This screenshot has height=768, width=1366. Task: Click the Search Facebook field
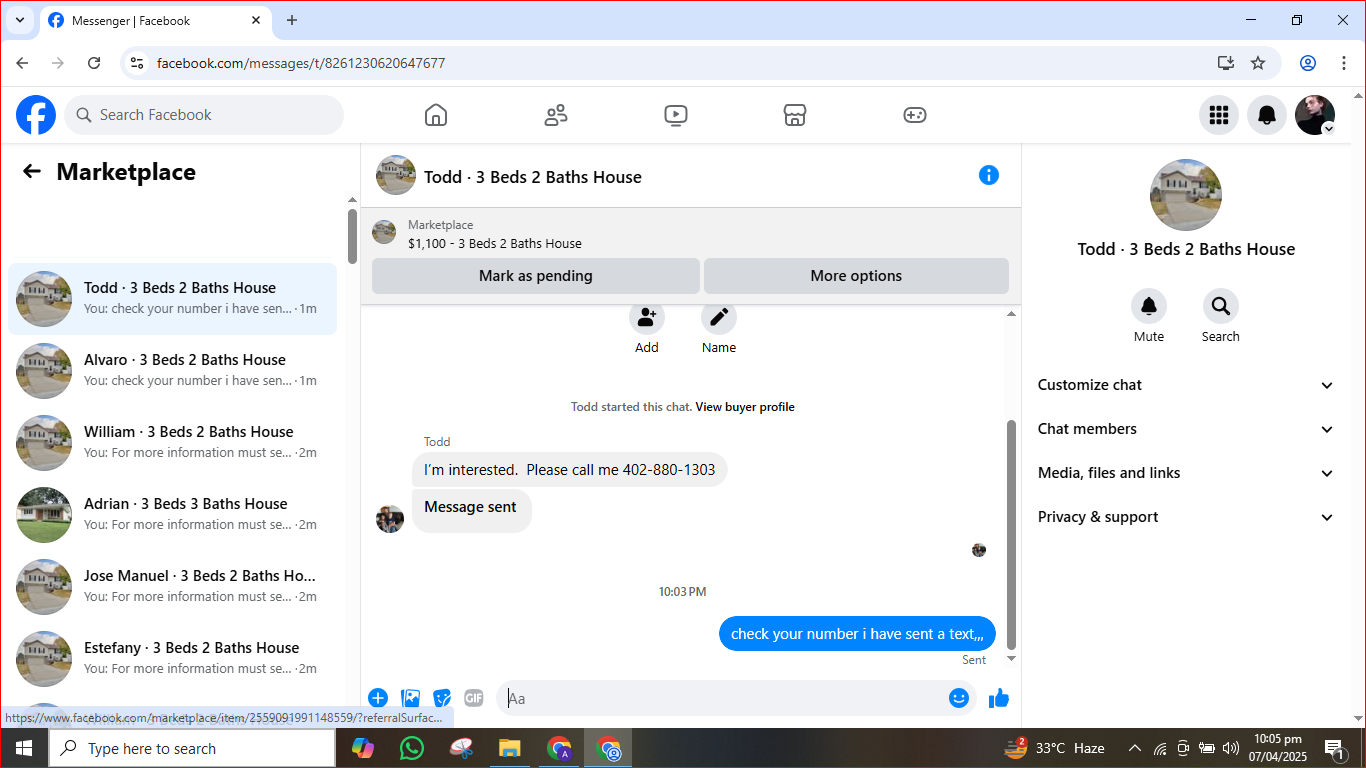pyautogui.click(x=204, y=115)
